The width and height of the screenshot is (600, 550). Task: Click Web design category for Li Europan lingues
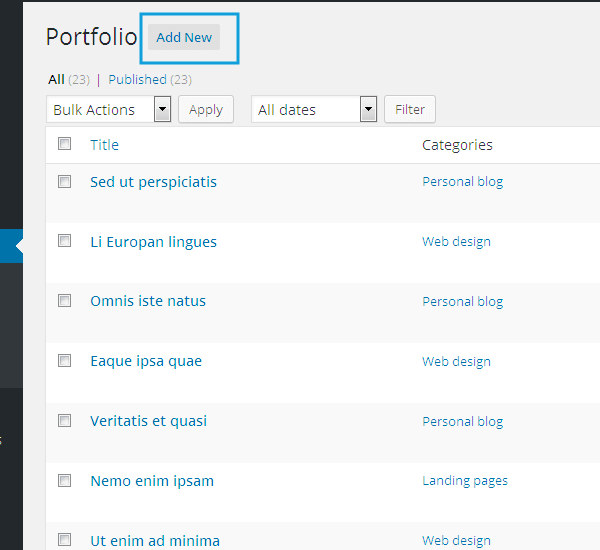[x=456, y=241]
